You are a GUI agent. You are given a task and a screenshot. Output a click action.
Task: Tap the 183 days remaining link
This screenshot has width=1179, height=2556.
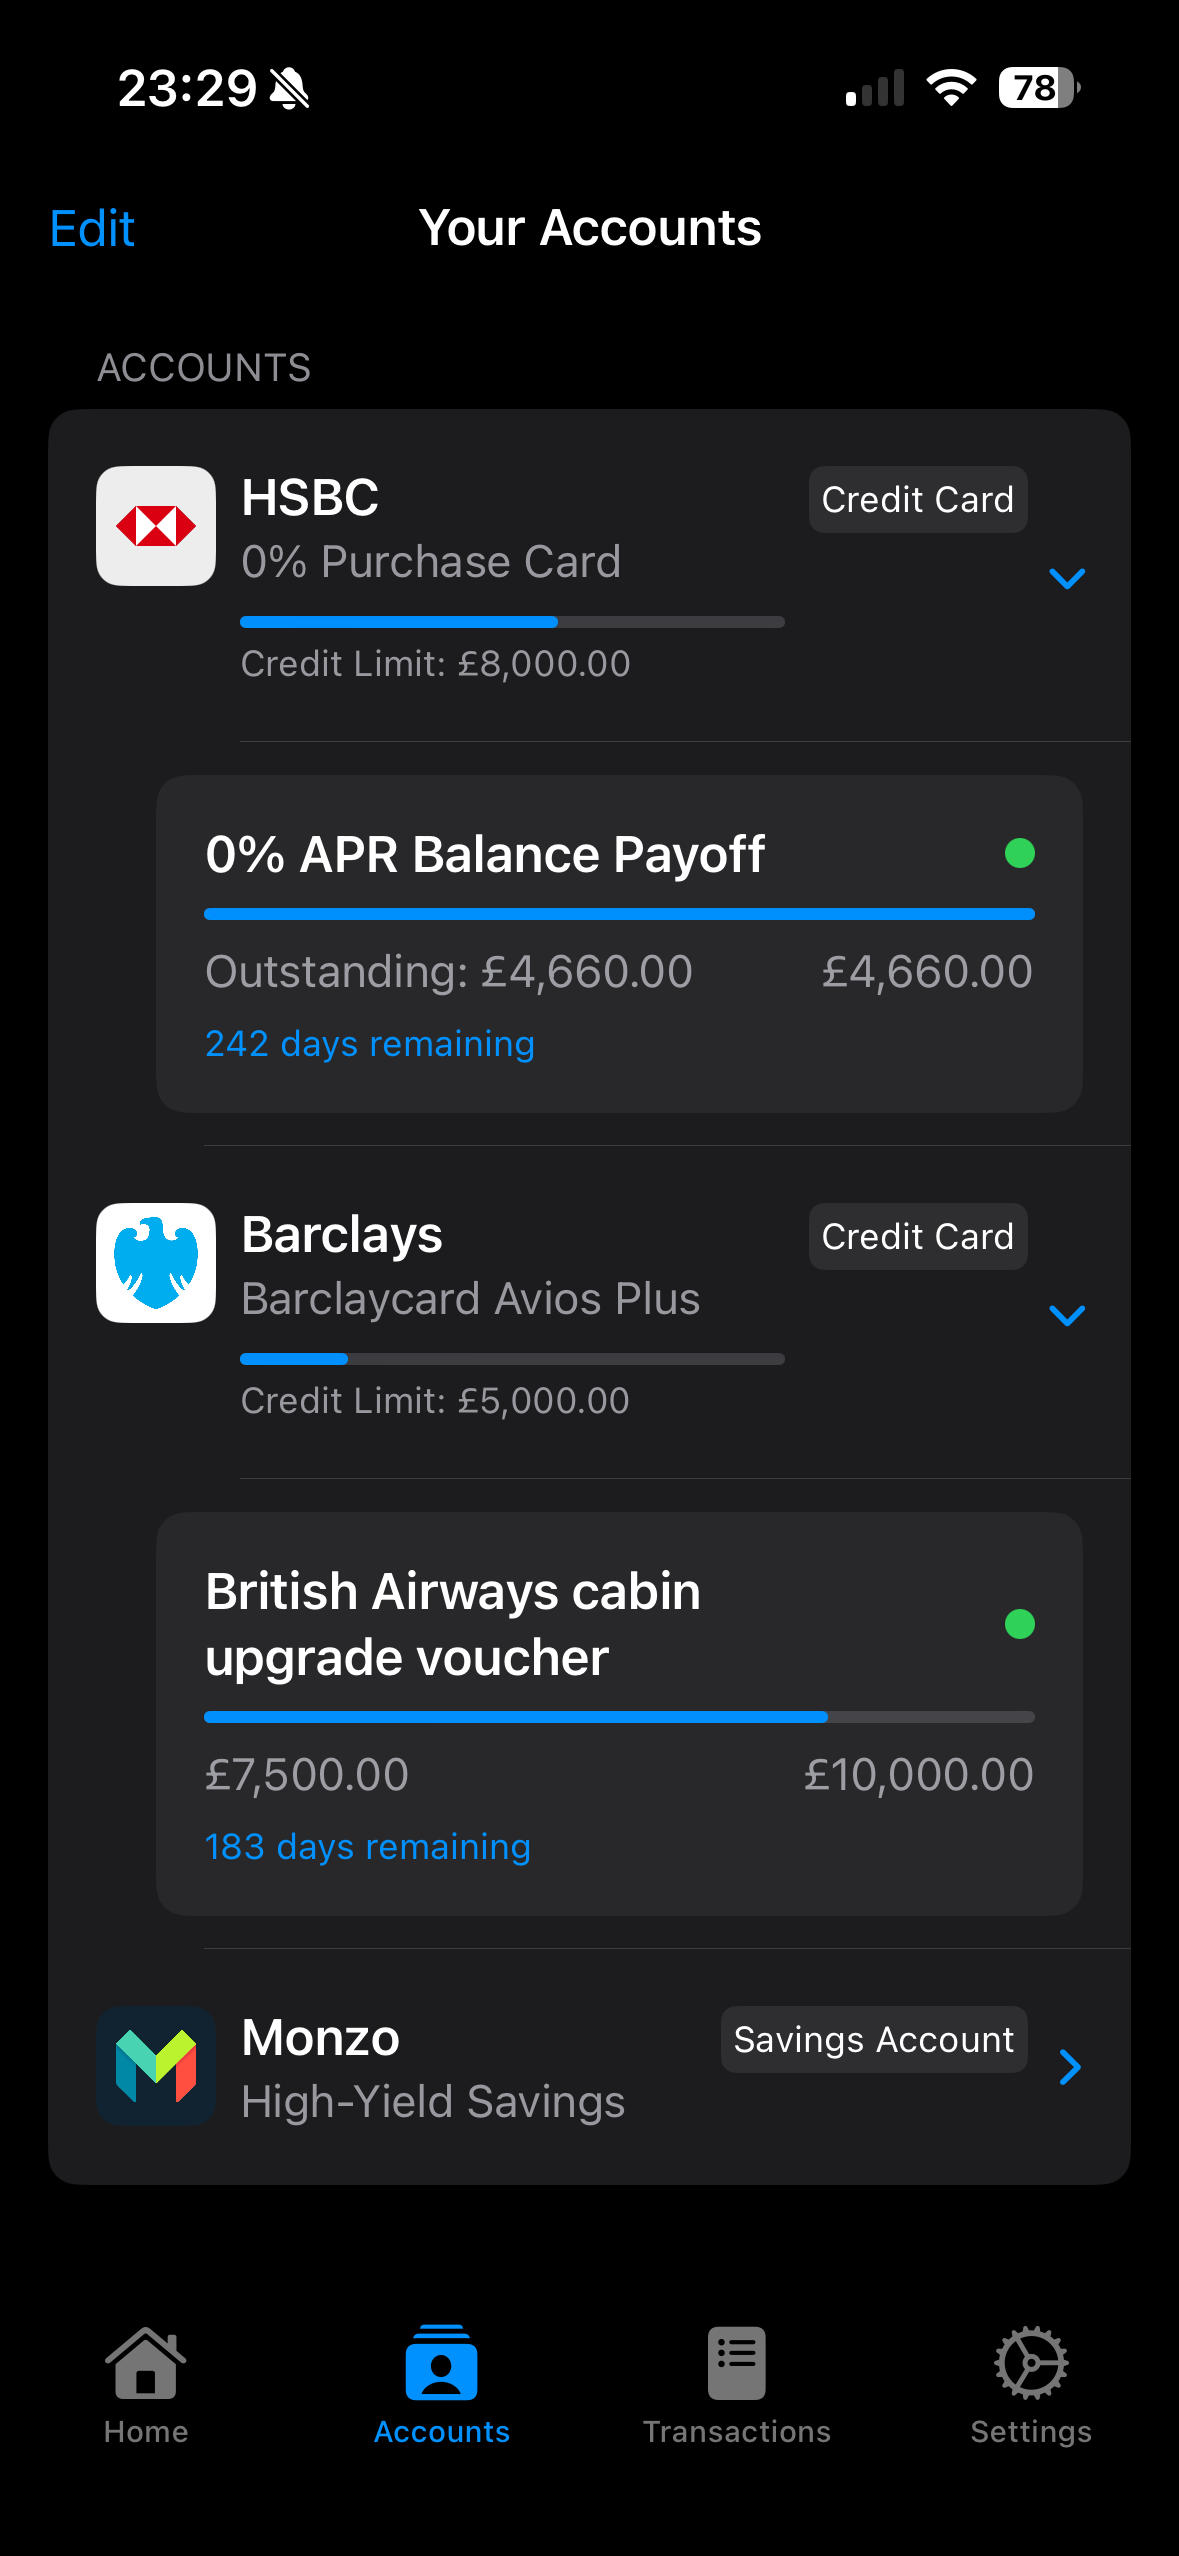click(368, 1846)
